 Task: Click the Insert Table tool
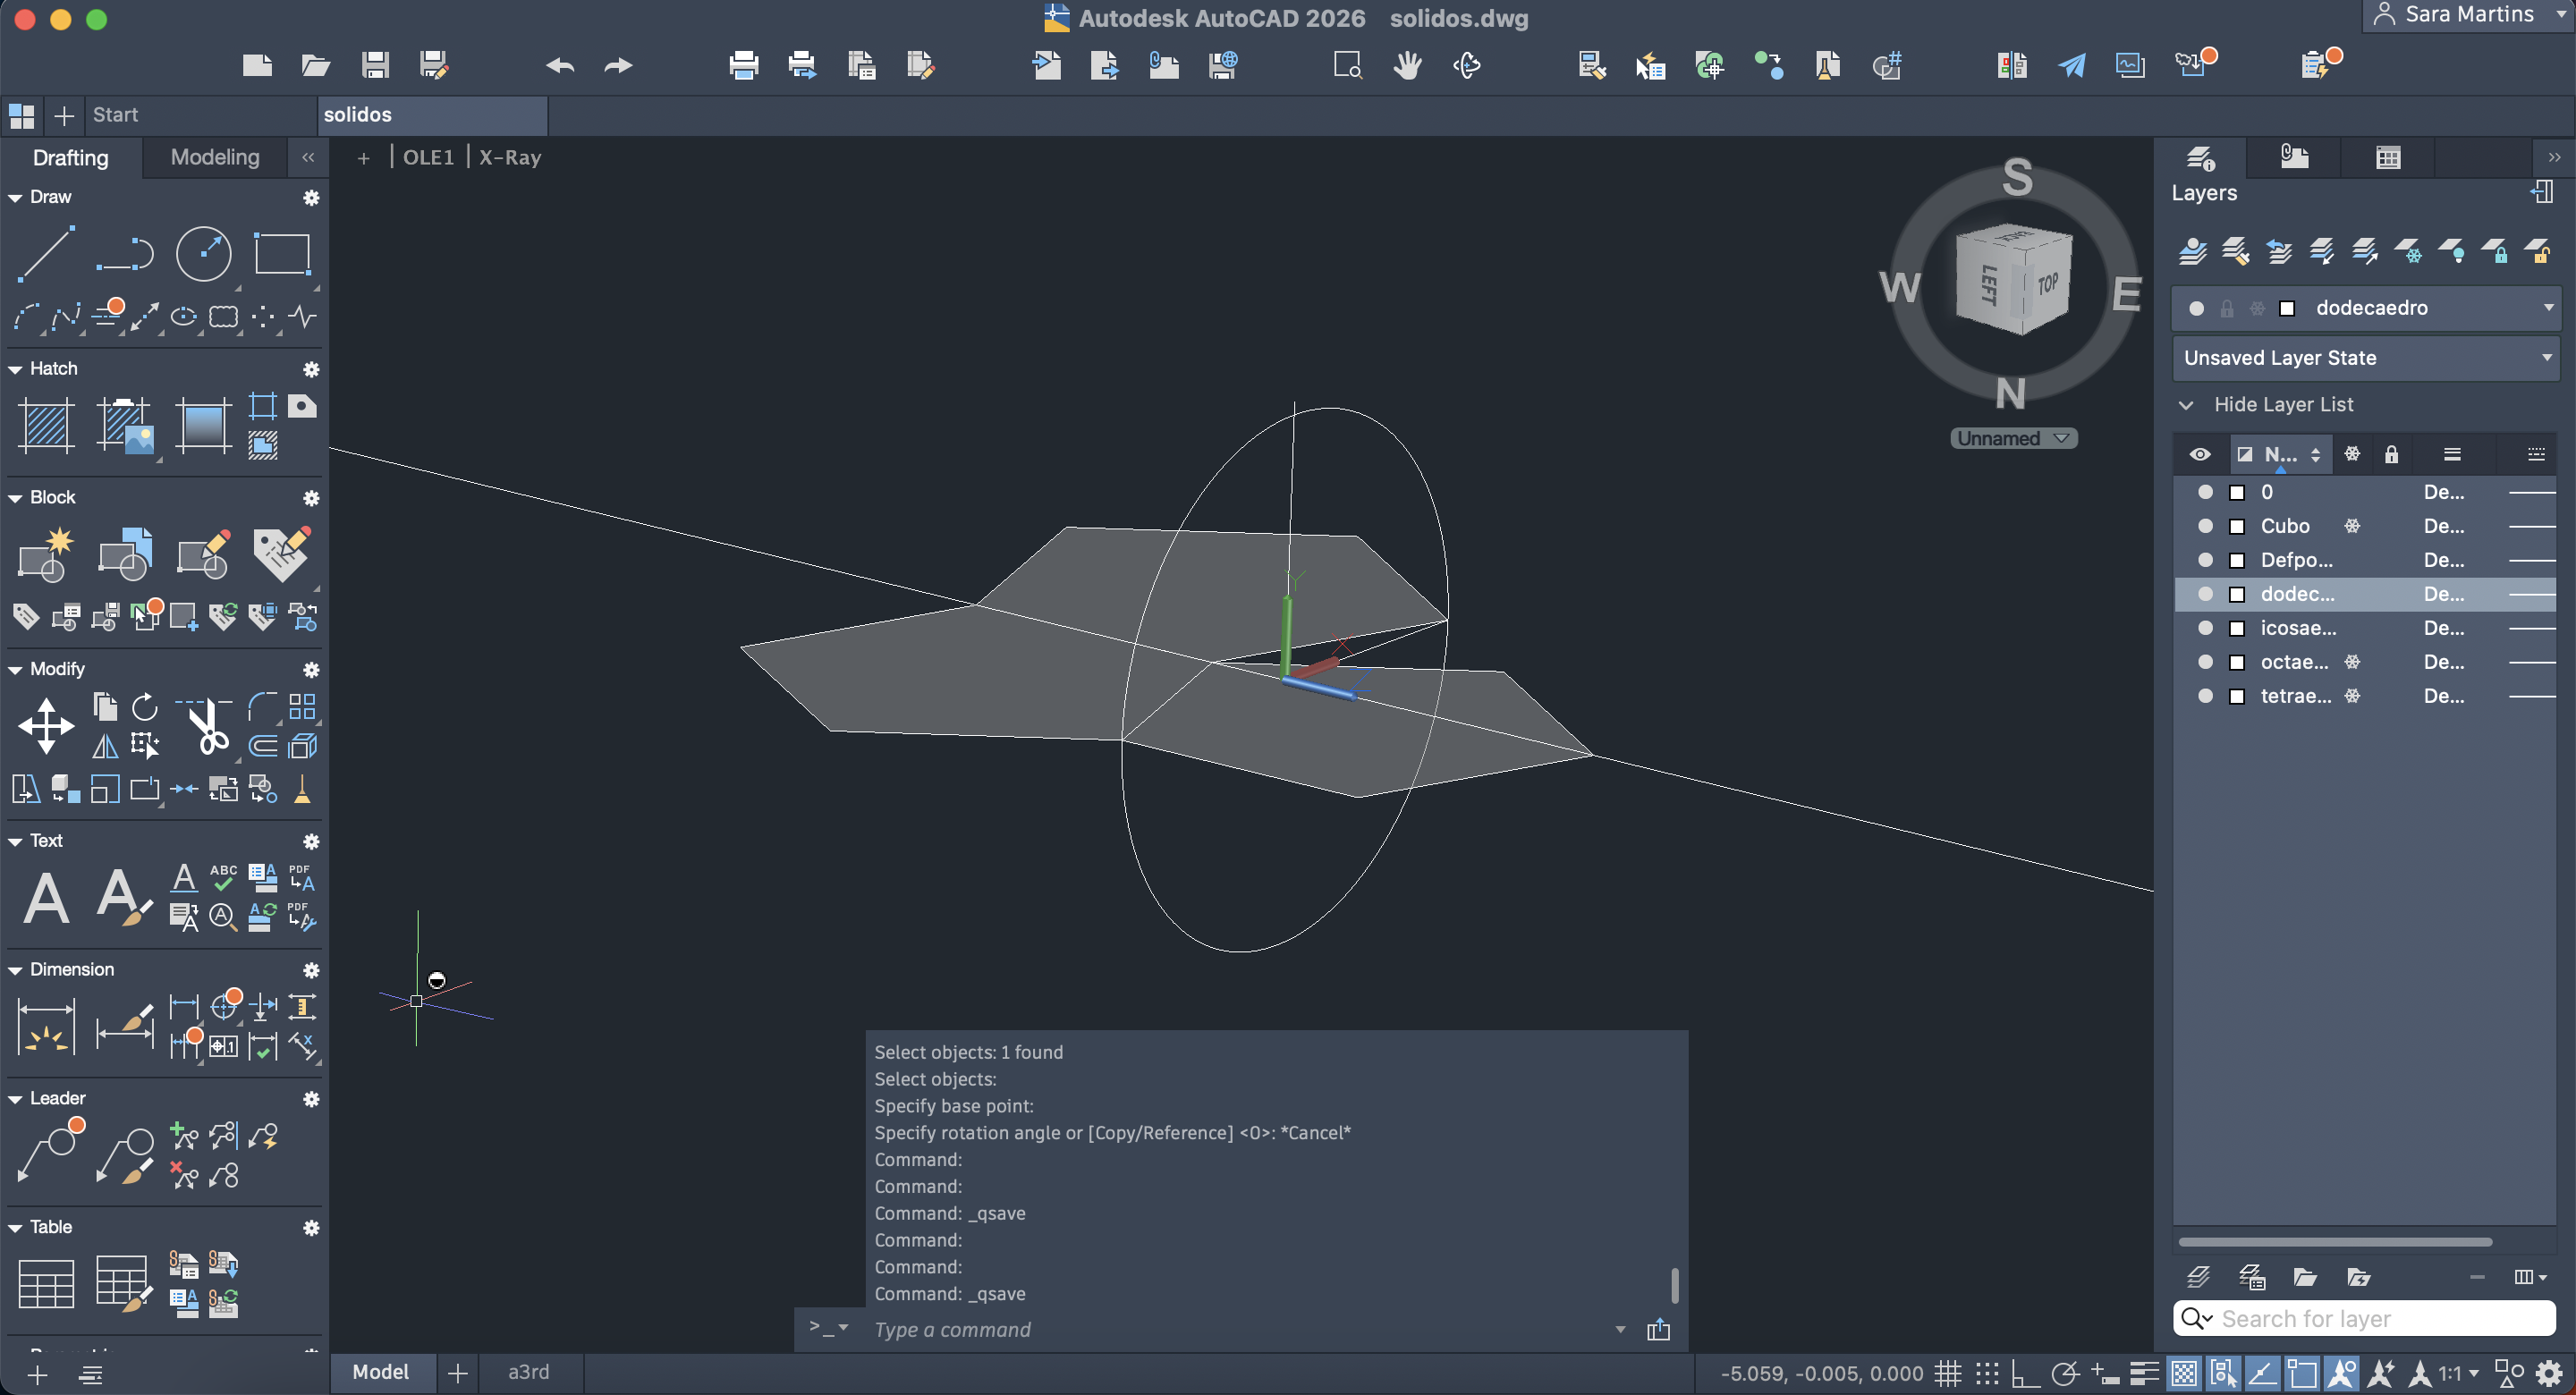click(x=46, y=1282)
